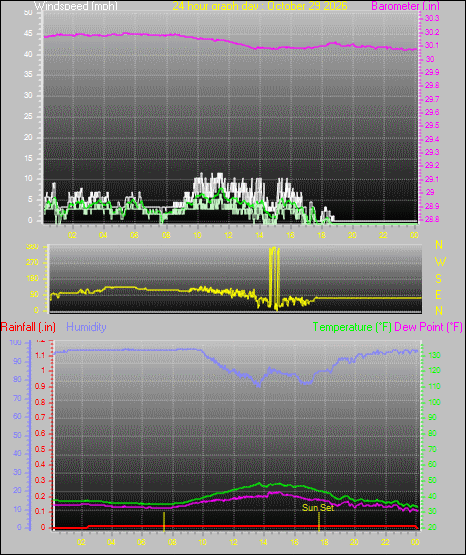Click the 'Humidity' legend label

86,327
